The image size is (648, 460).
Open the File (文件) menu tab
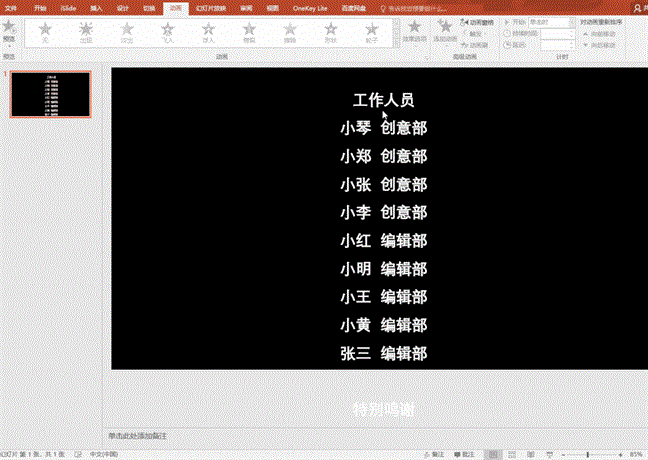pyautogui.click(x=11, y=6)
